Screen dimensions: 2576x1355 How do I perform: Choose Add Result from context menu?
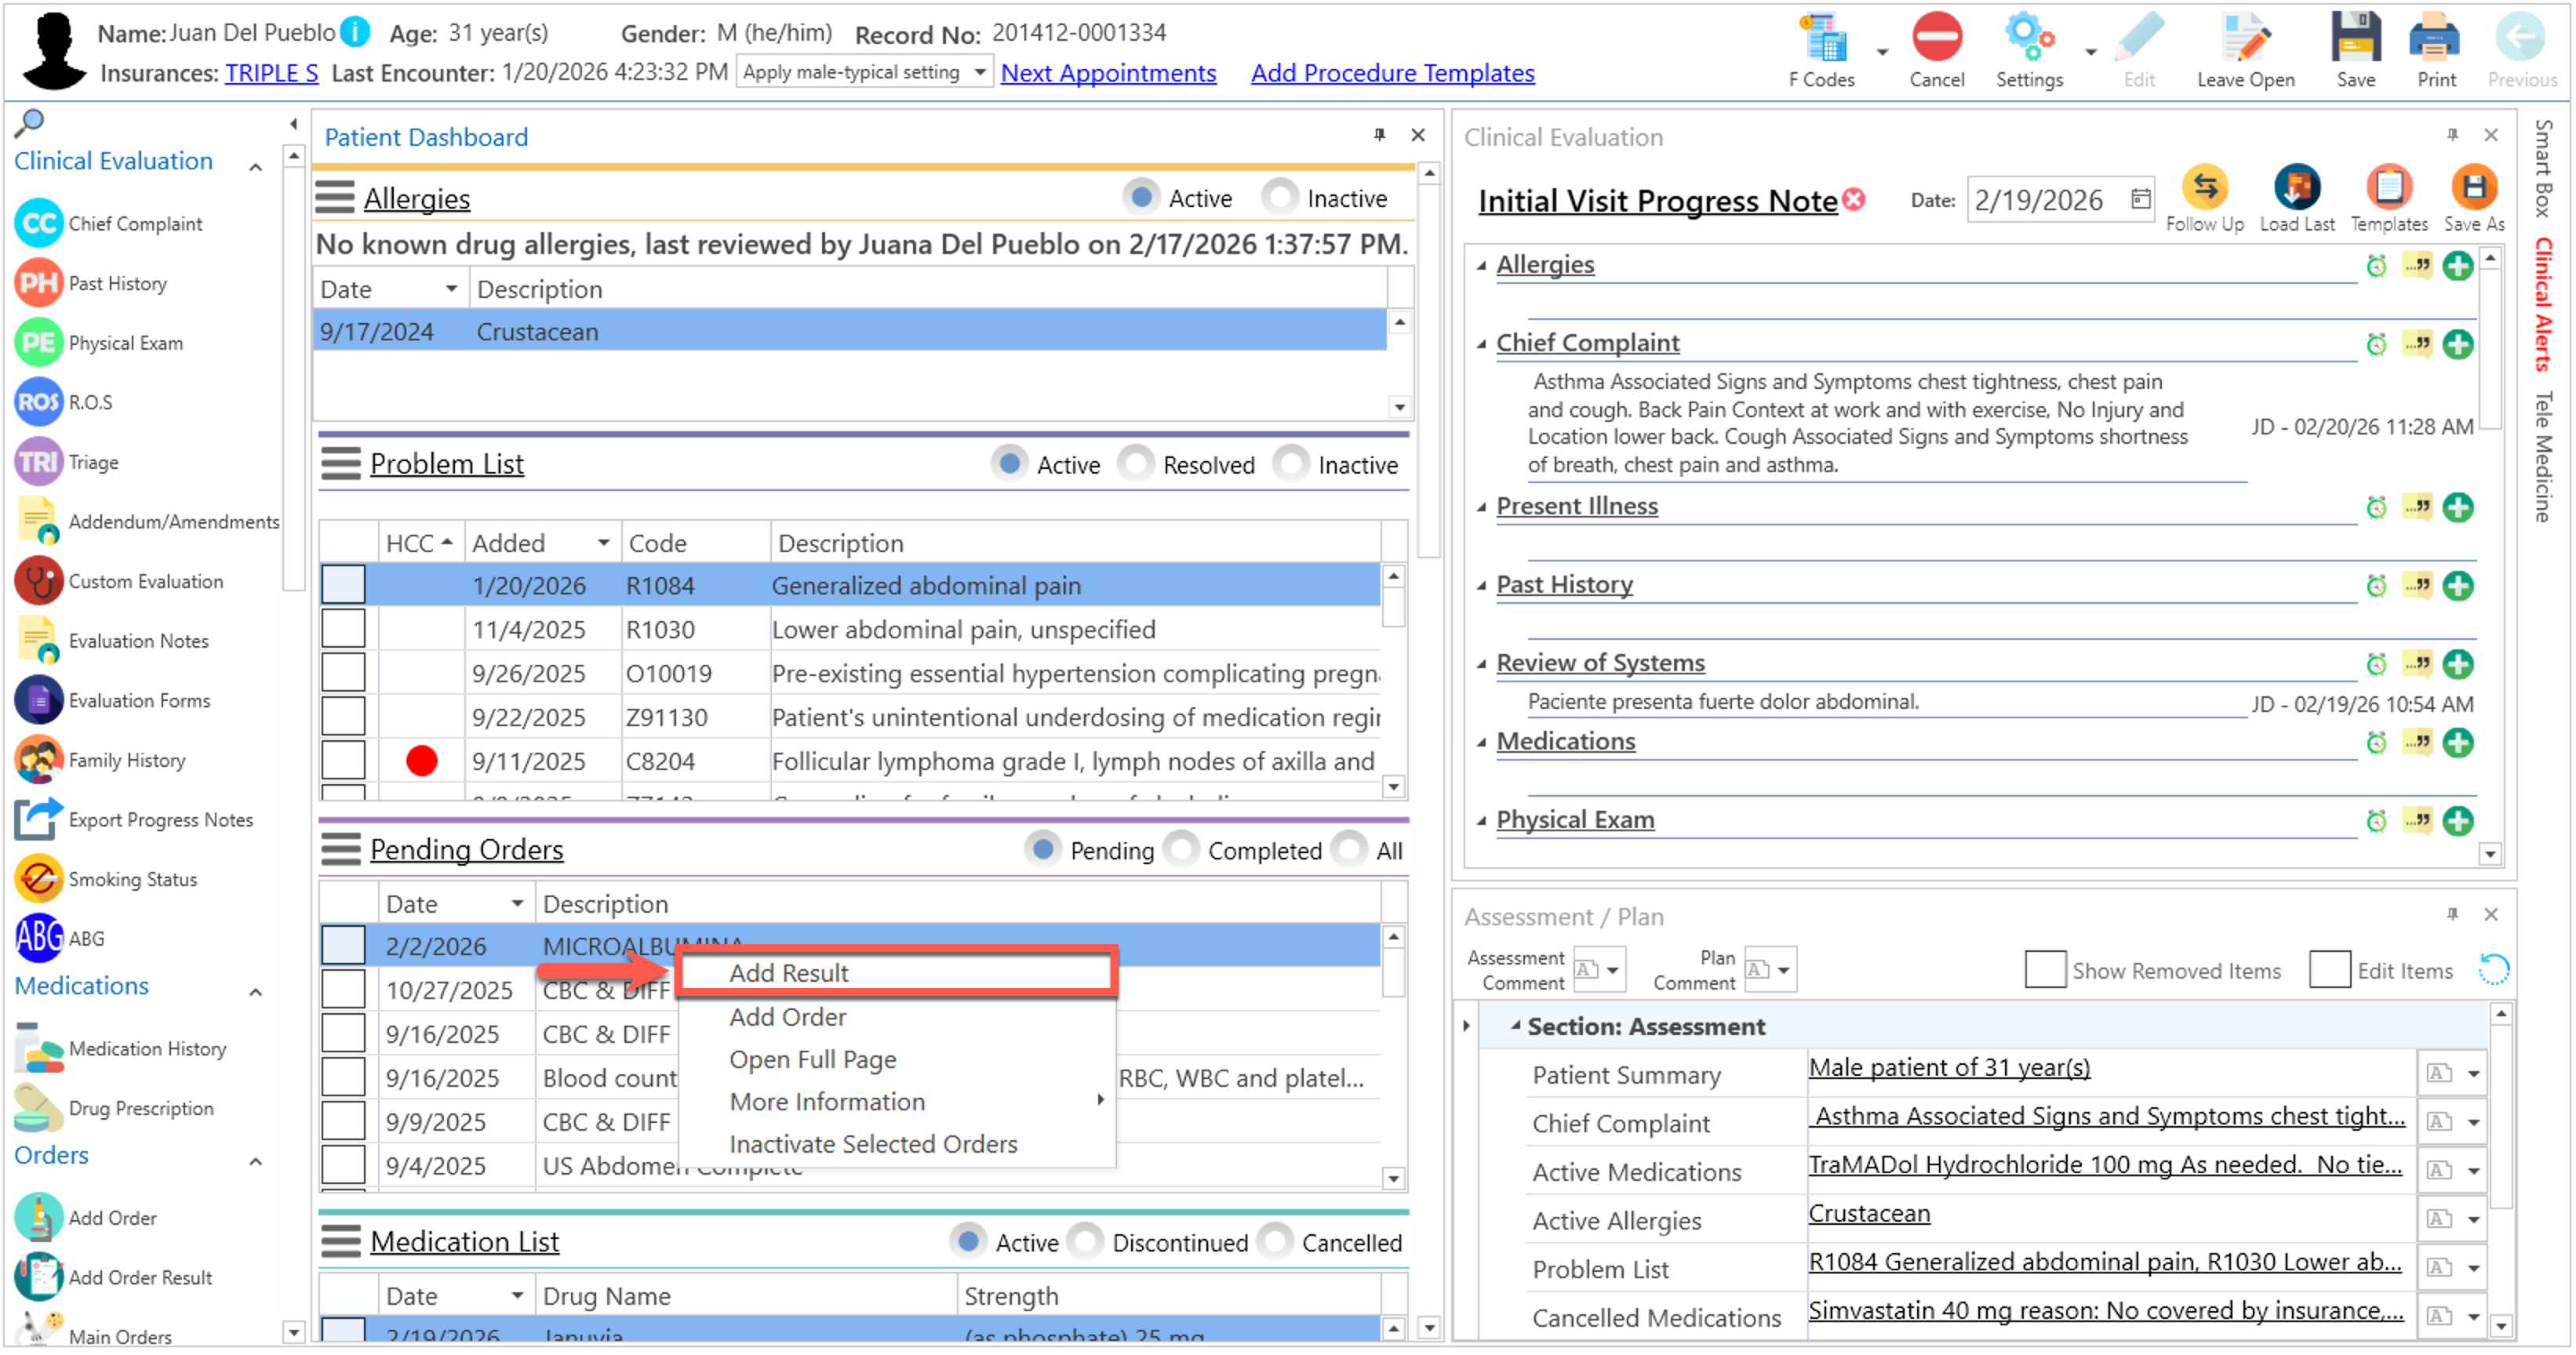[x=789, y=974]
